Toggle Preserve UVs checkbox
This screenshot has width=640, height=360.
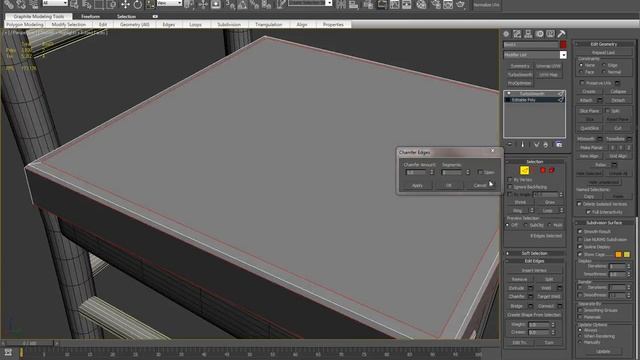[582, 83]
